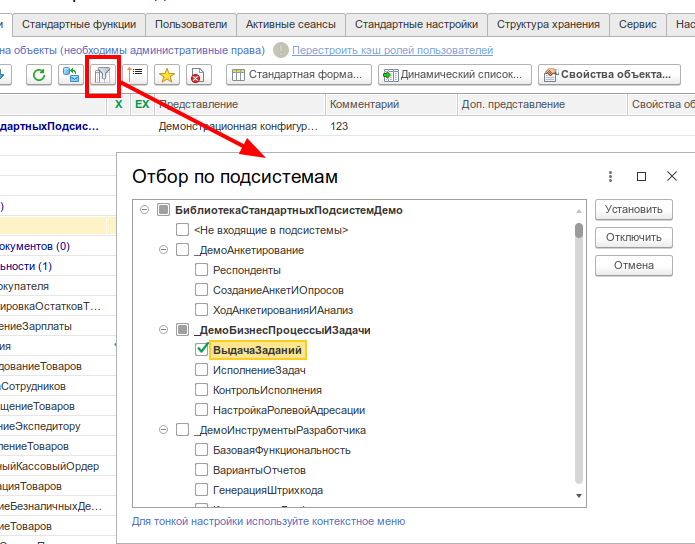Click the yellow star favorites icon
Viewport: 695px width, 544px height.
click(167, 74)
